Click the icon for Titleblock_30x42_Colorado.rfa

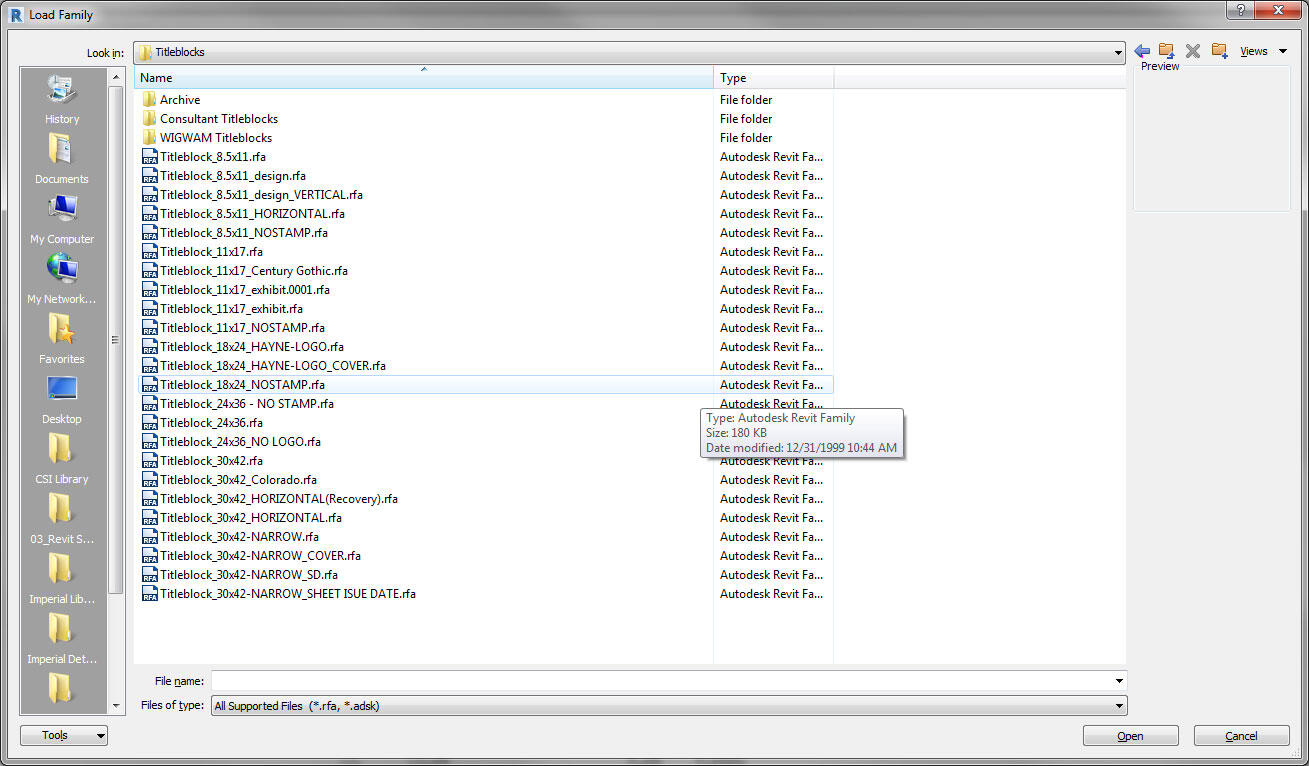(150, 480)
